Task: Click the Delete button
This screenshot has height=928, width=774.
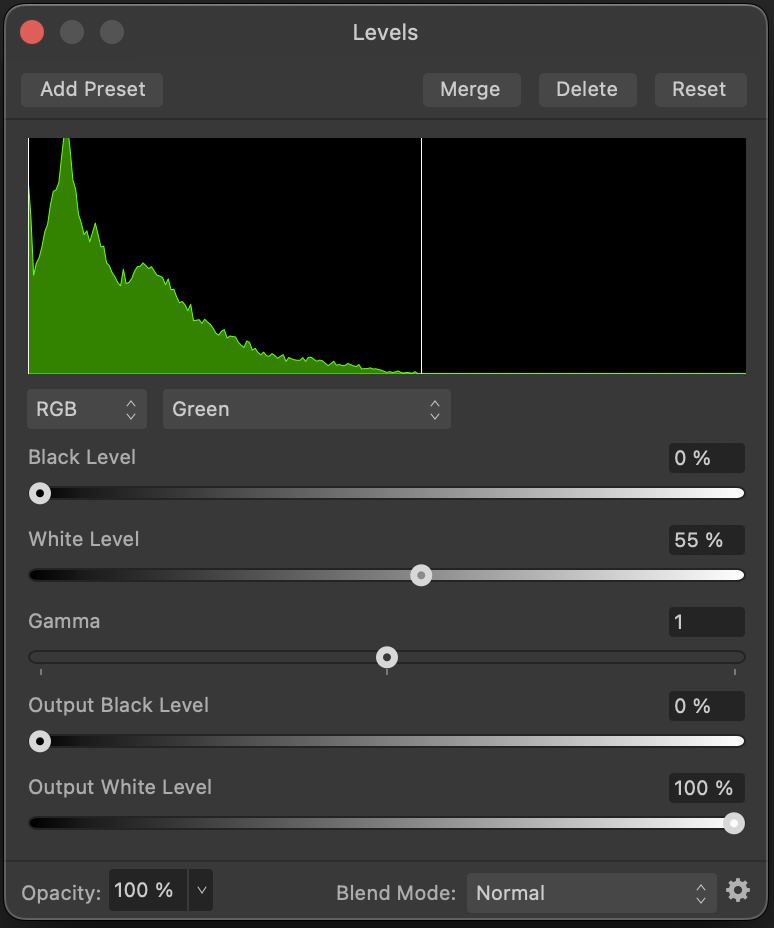Action: tap(588, 90)
